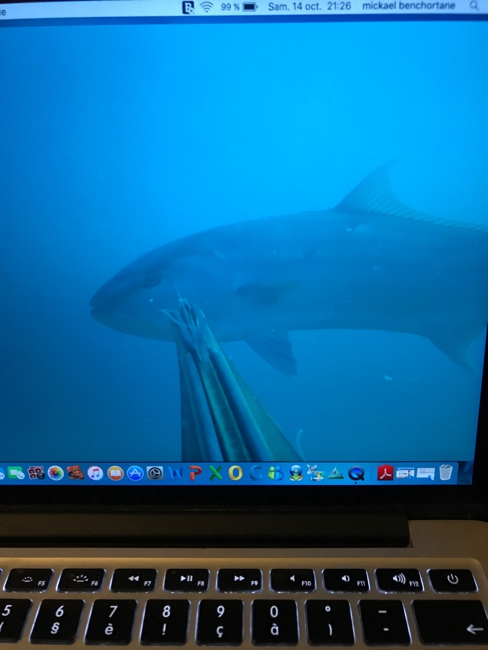Open System Preferences gear icon

point(155,473)
